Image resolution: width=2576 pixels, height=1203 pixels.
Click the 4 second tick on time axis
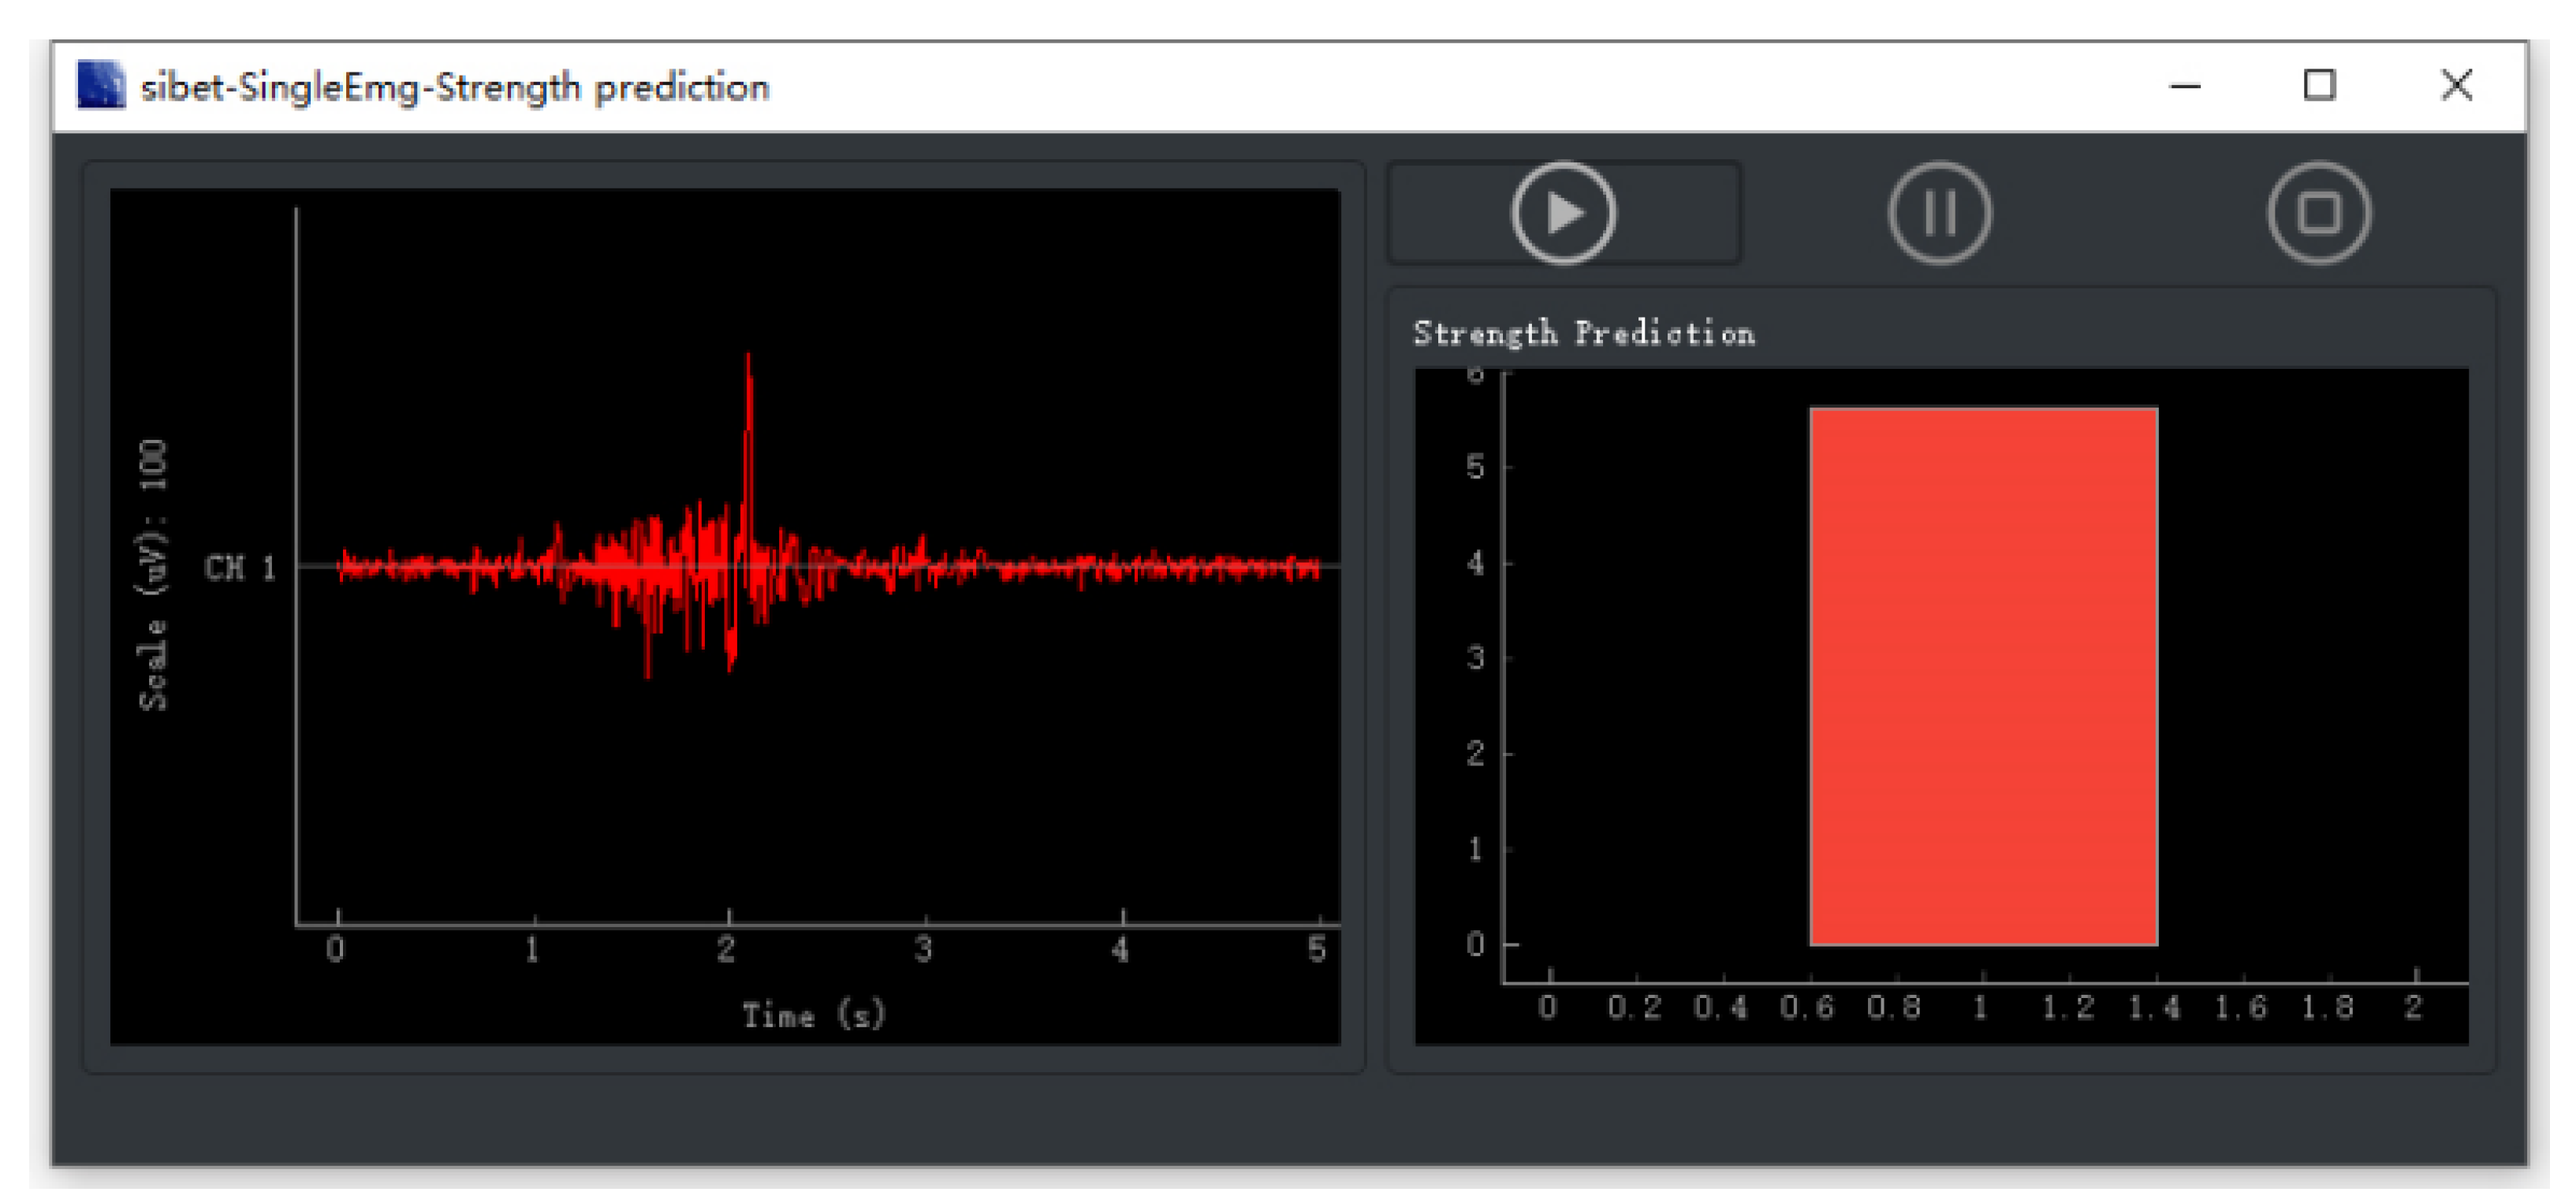point(1120,948)
